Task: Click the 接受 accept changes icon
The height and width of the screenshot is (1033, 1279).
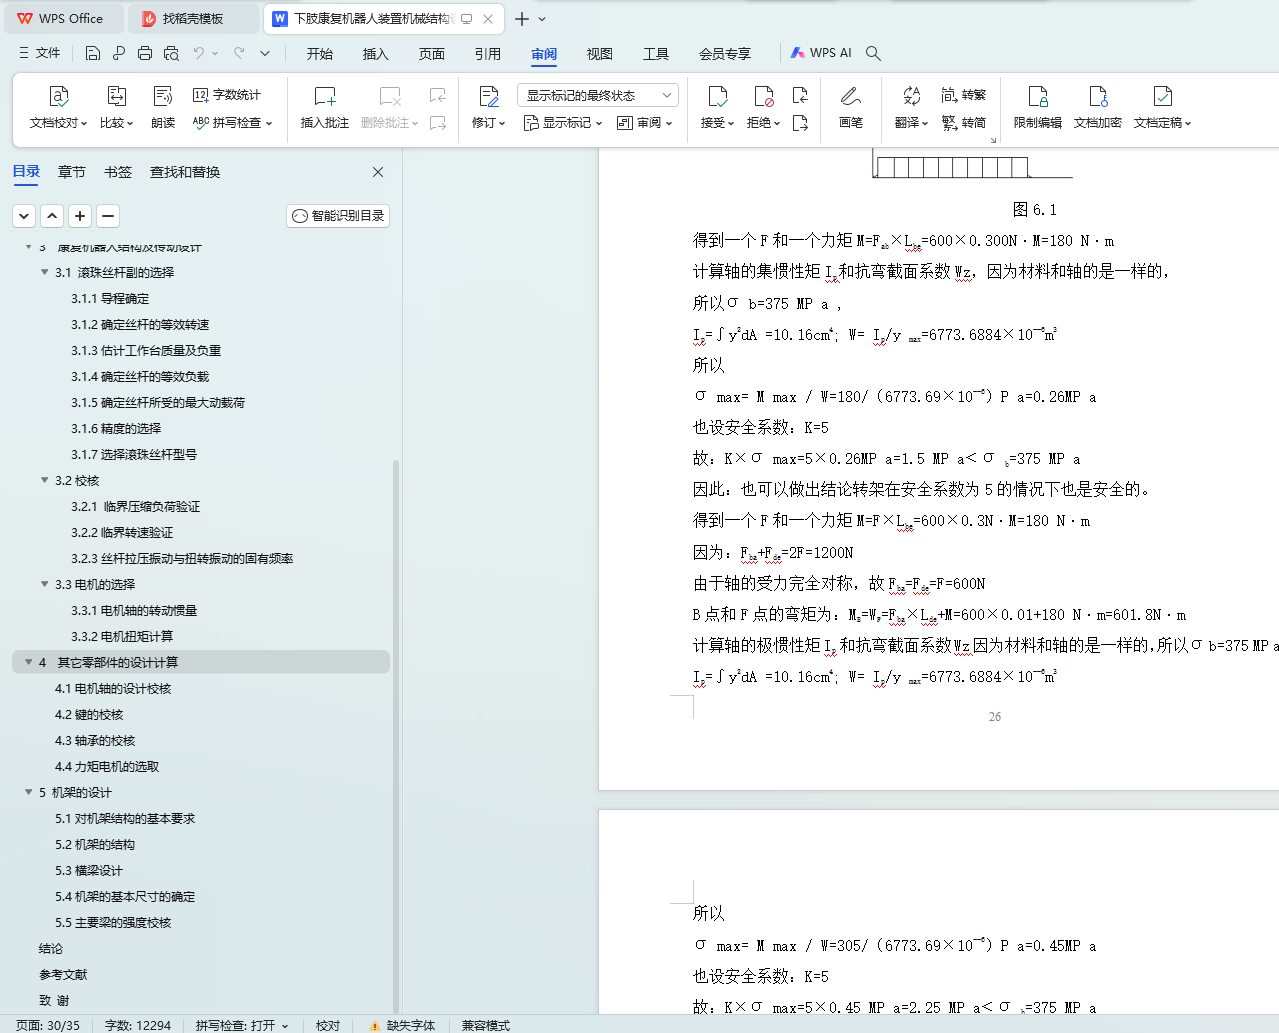Action: (717, 96)
